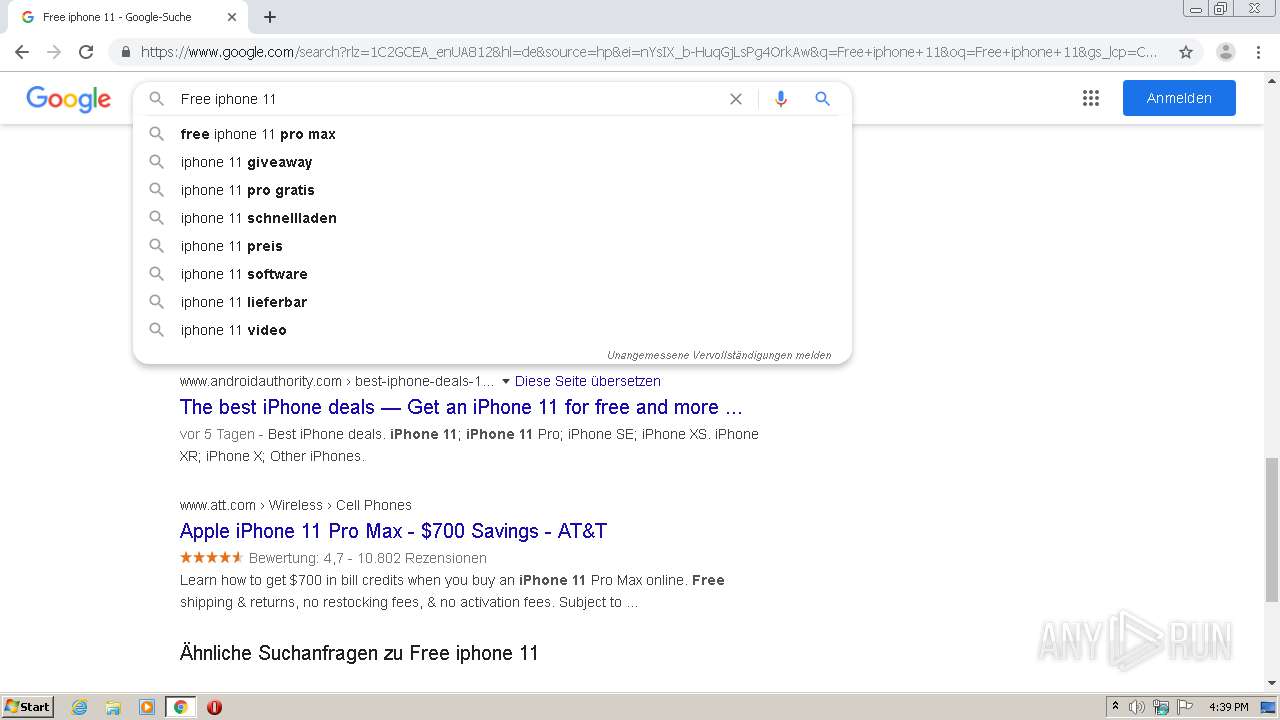The image size is (1280, 720).
Task: Click the browser back arrow
Action: coord(22,52)
